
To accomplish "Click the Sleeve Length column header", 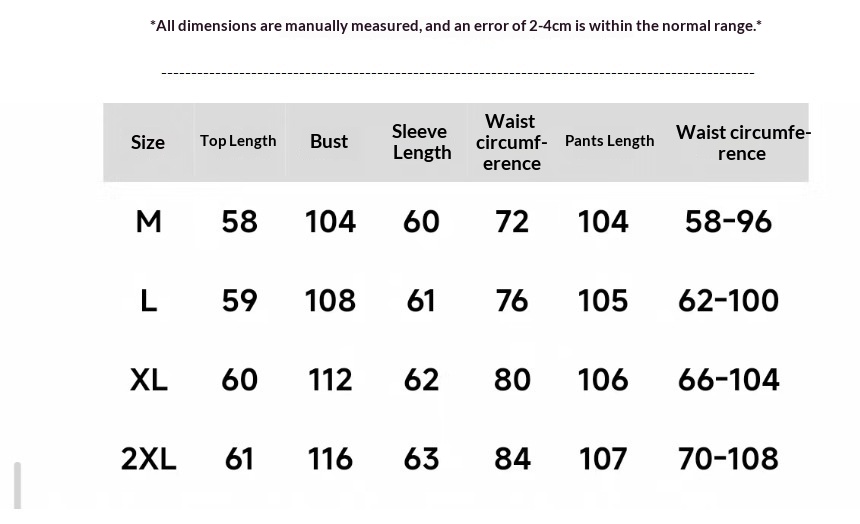I will tap(420, 141).
